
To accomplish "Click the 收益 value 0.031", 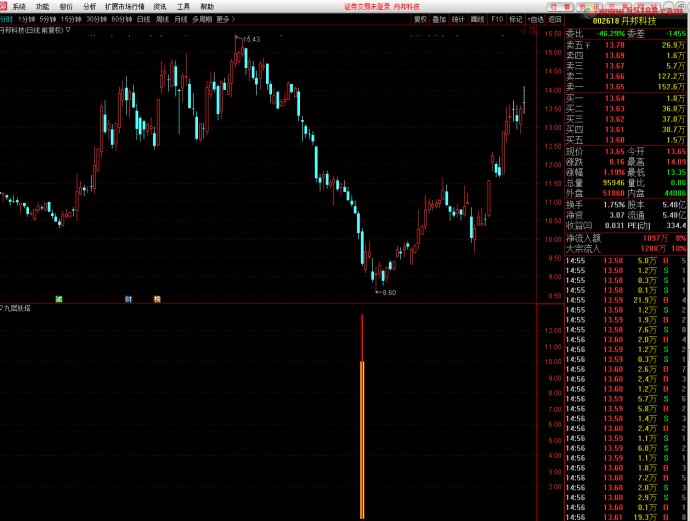I will click(x=614, y=225).
